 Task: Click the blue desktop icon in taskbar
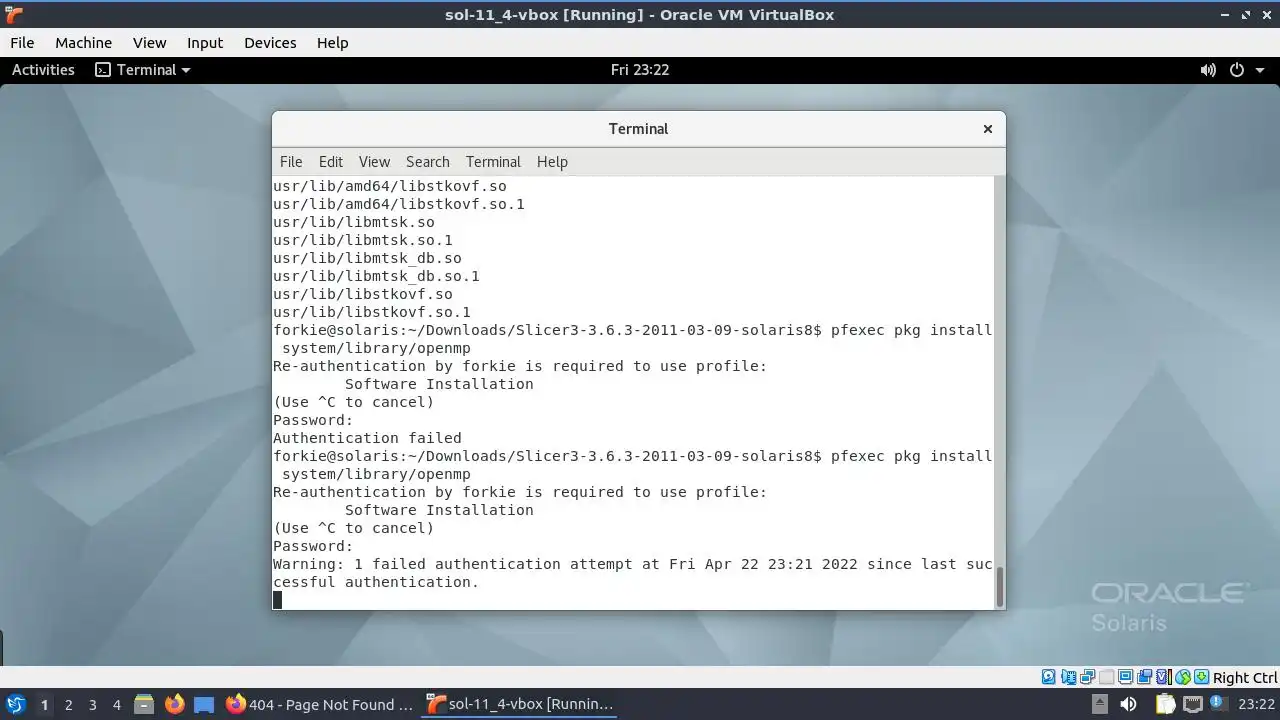pos(204,704)
